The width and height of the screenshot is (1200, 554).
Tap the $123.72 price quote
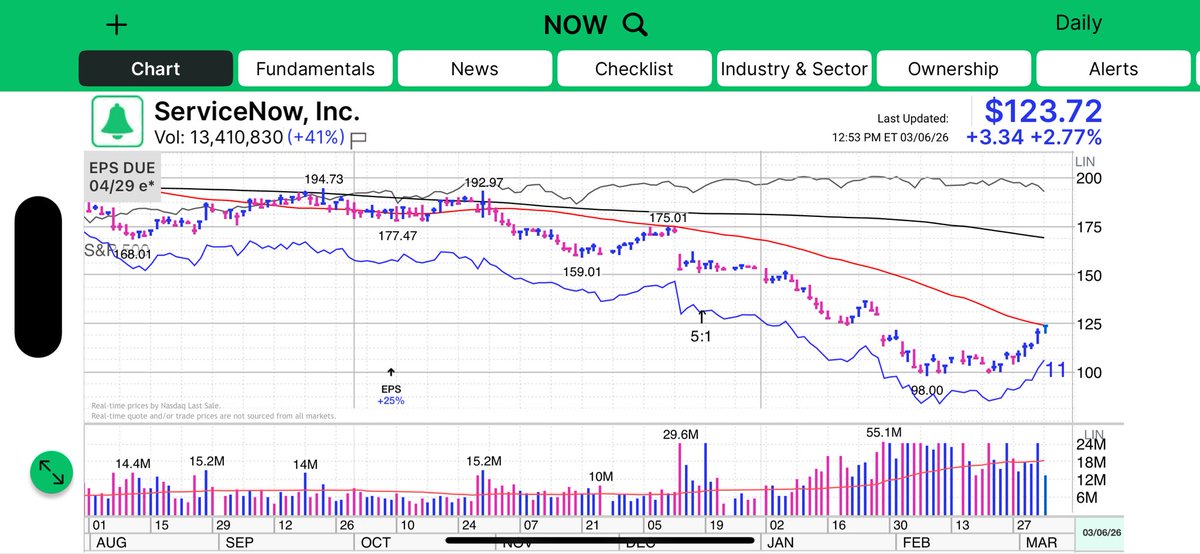(x=1043, y=110)
